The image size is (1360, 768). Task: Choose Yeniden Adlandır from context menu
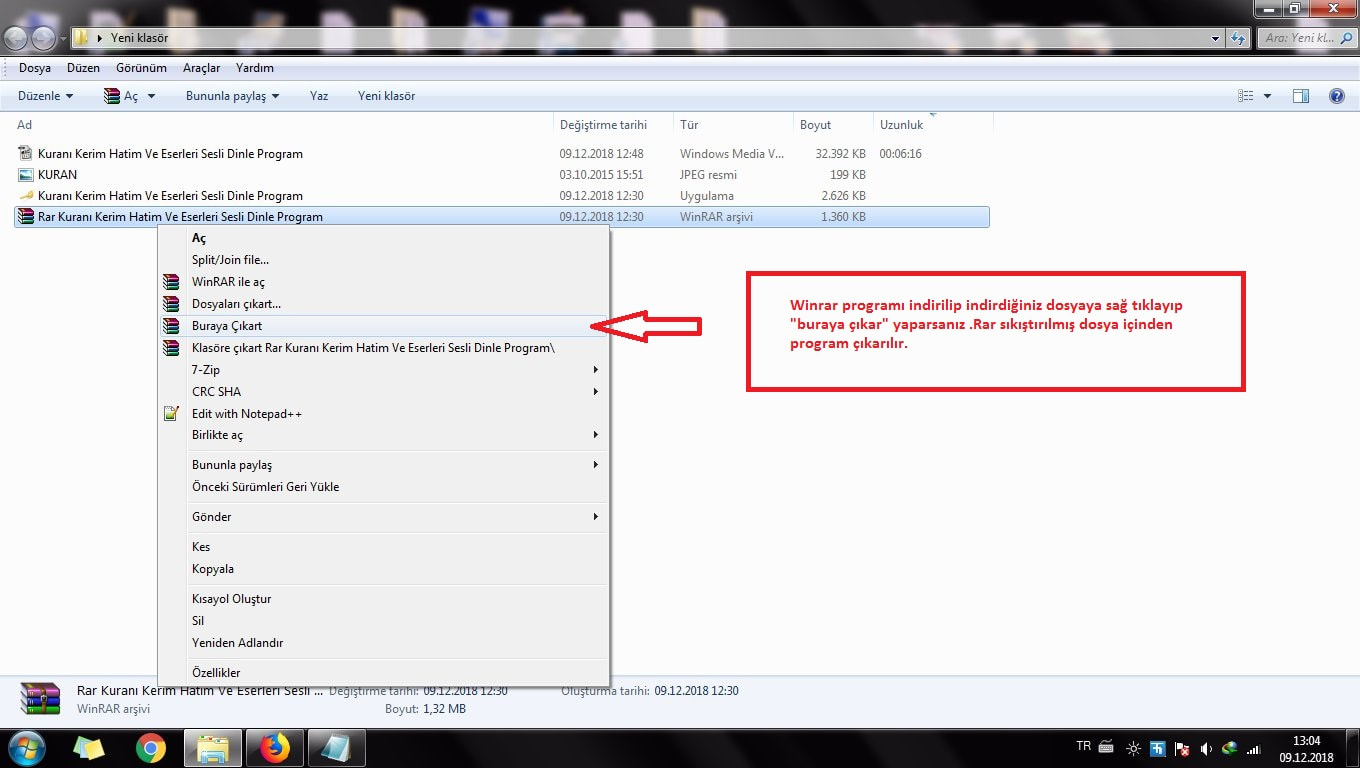point(237,643)
